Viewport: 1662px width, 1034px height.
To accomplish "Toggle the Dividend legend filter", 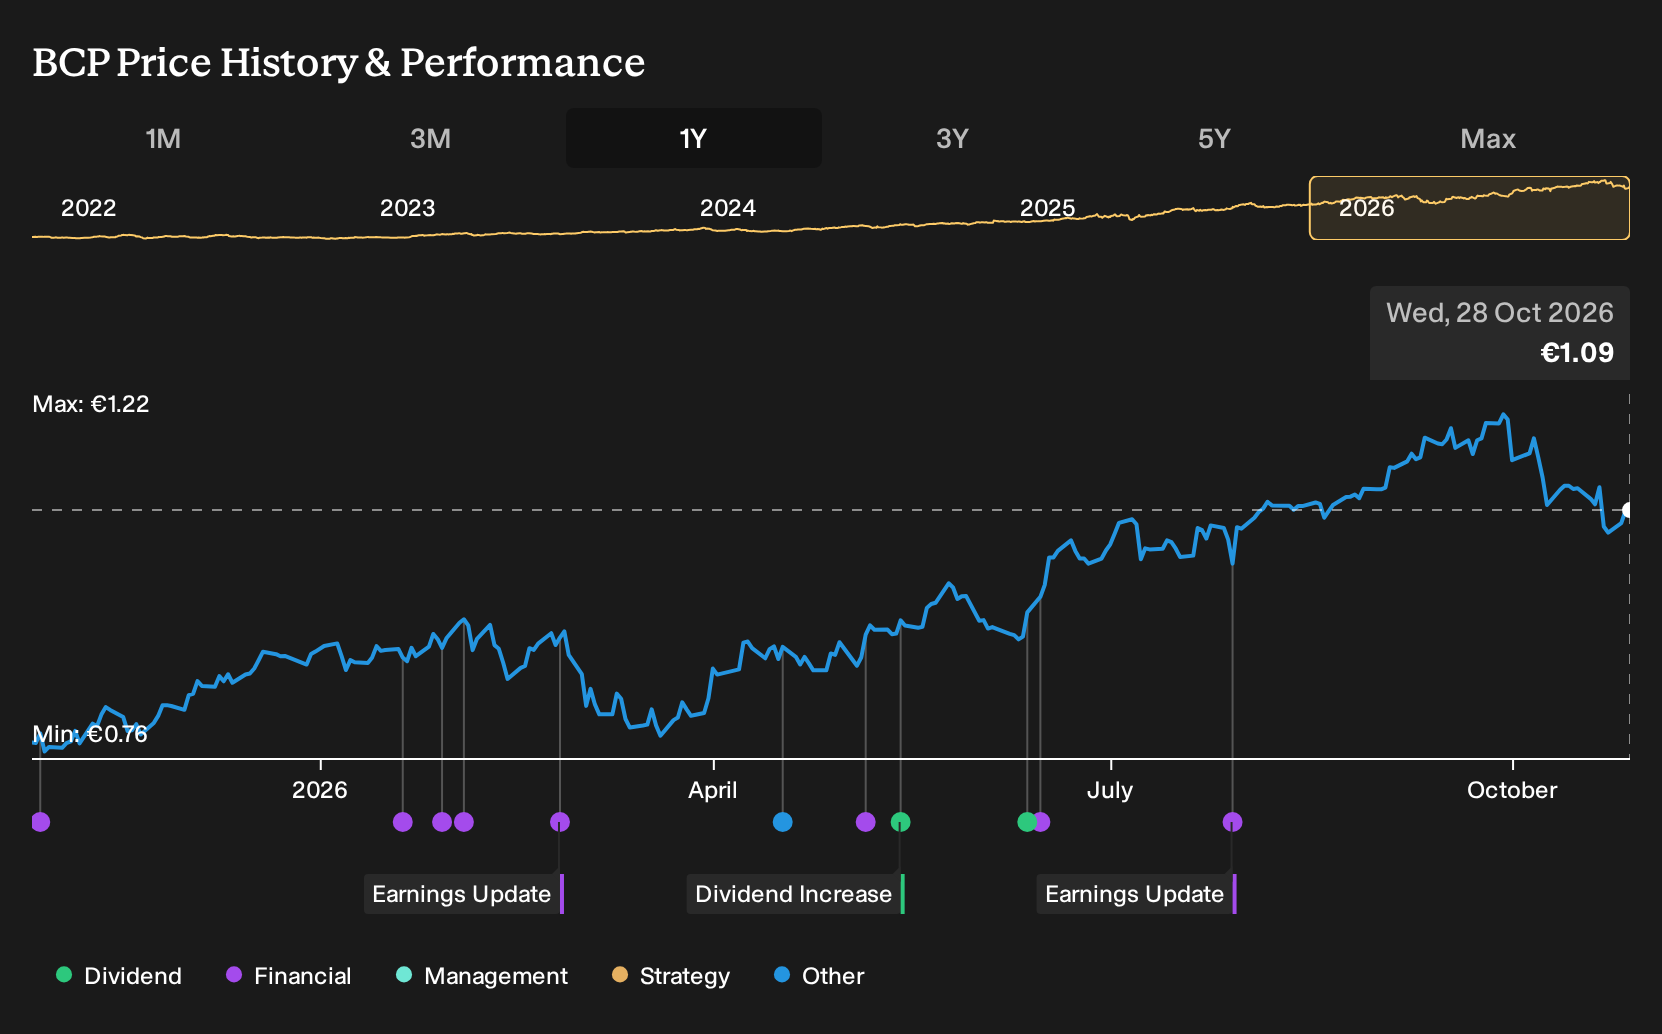I will click(x=119, y=976).
